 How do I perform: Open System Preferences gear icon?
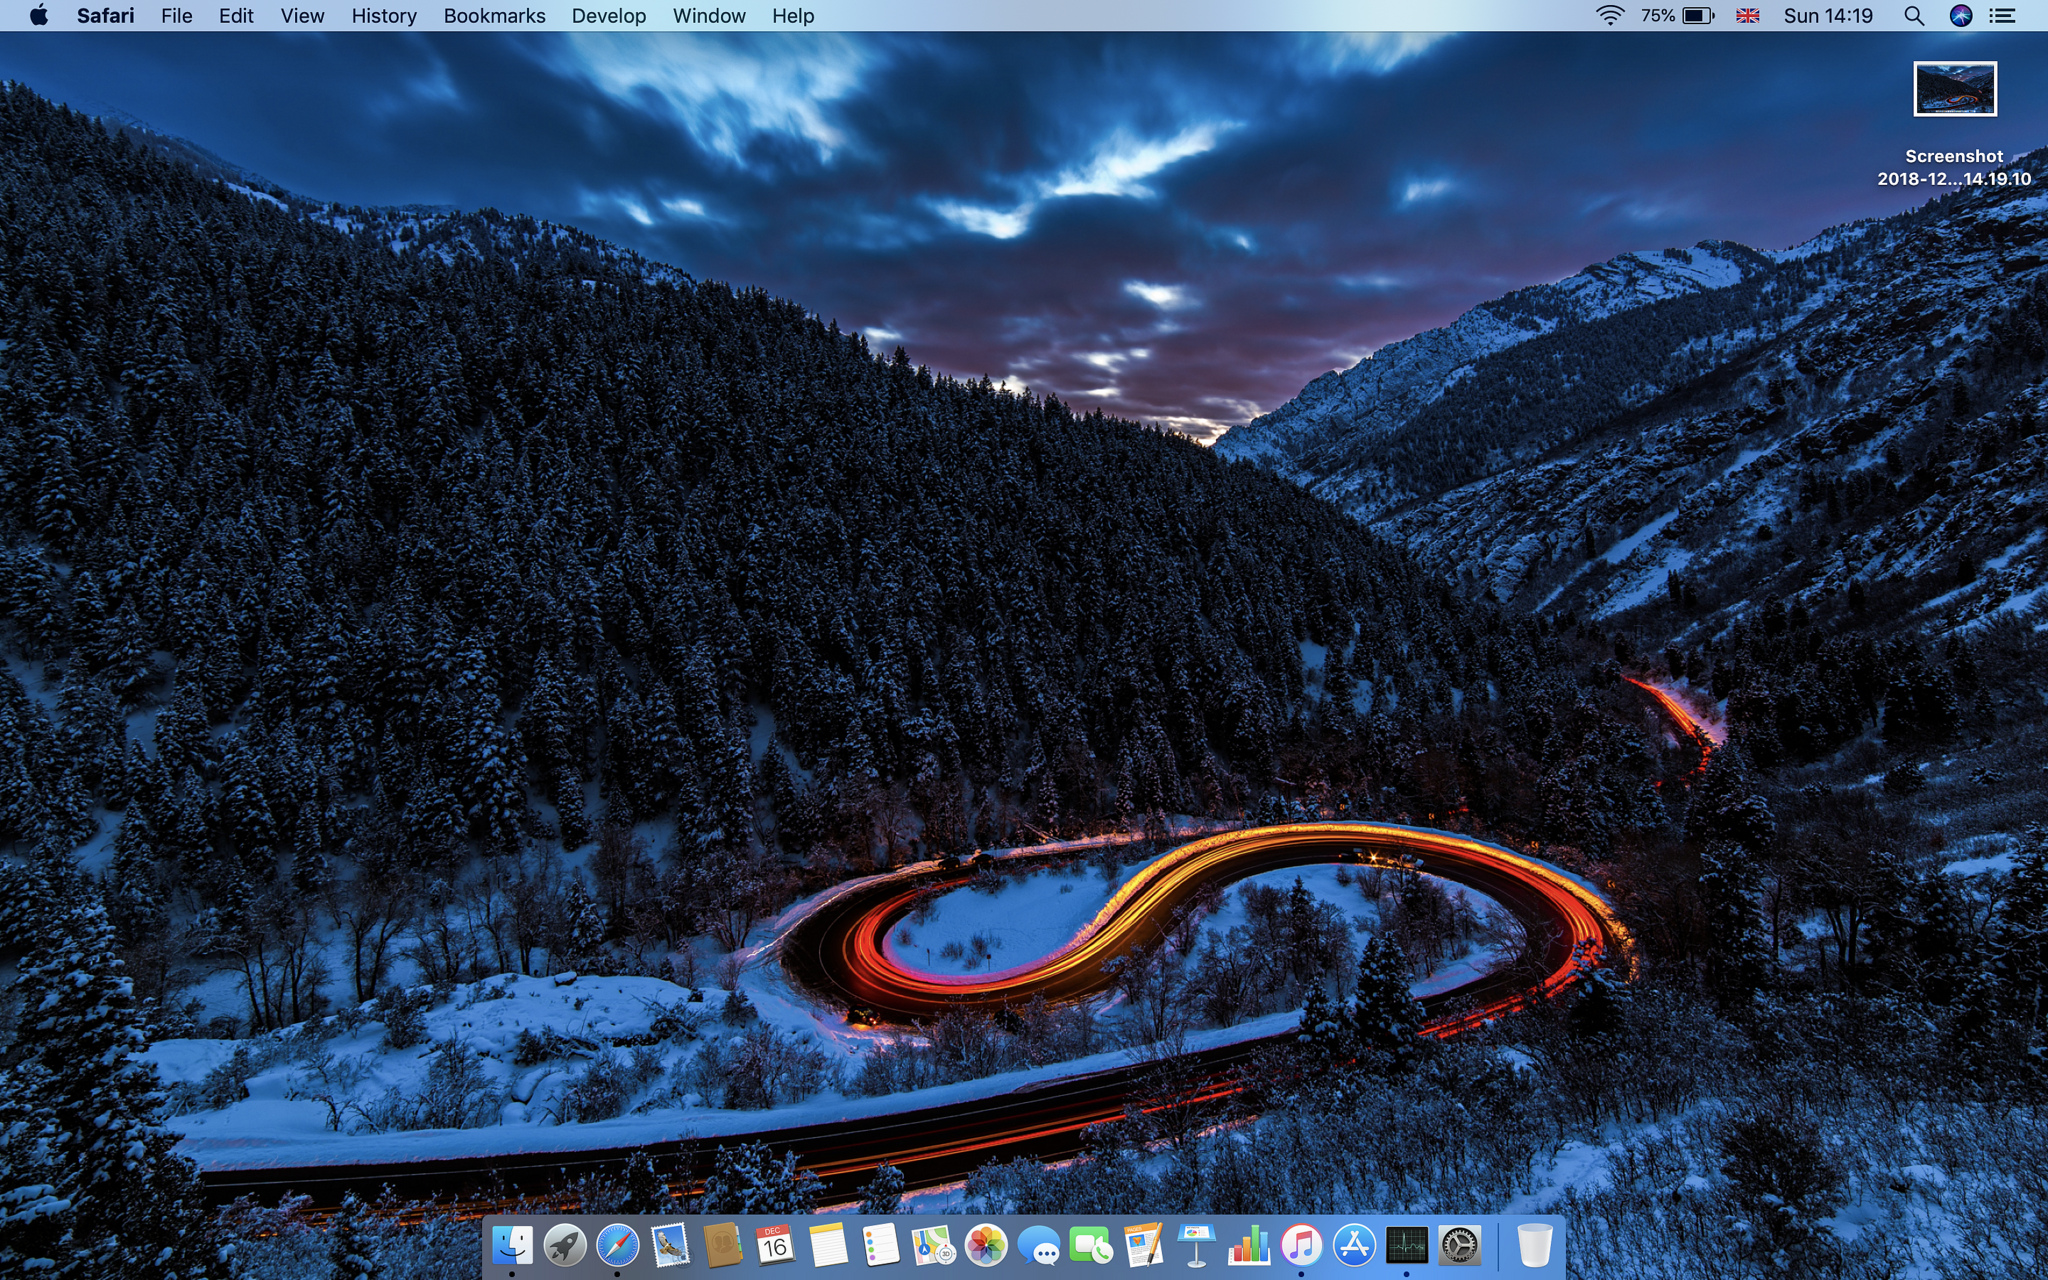pyautogui.click(x=1459, y=1245)
